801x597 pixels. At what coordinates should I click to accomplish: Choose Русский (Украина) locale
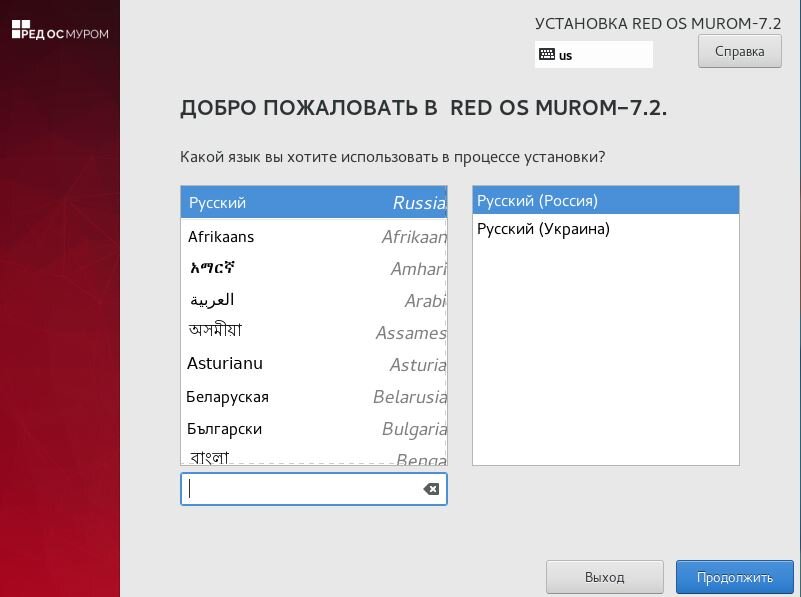[606, 228]
